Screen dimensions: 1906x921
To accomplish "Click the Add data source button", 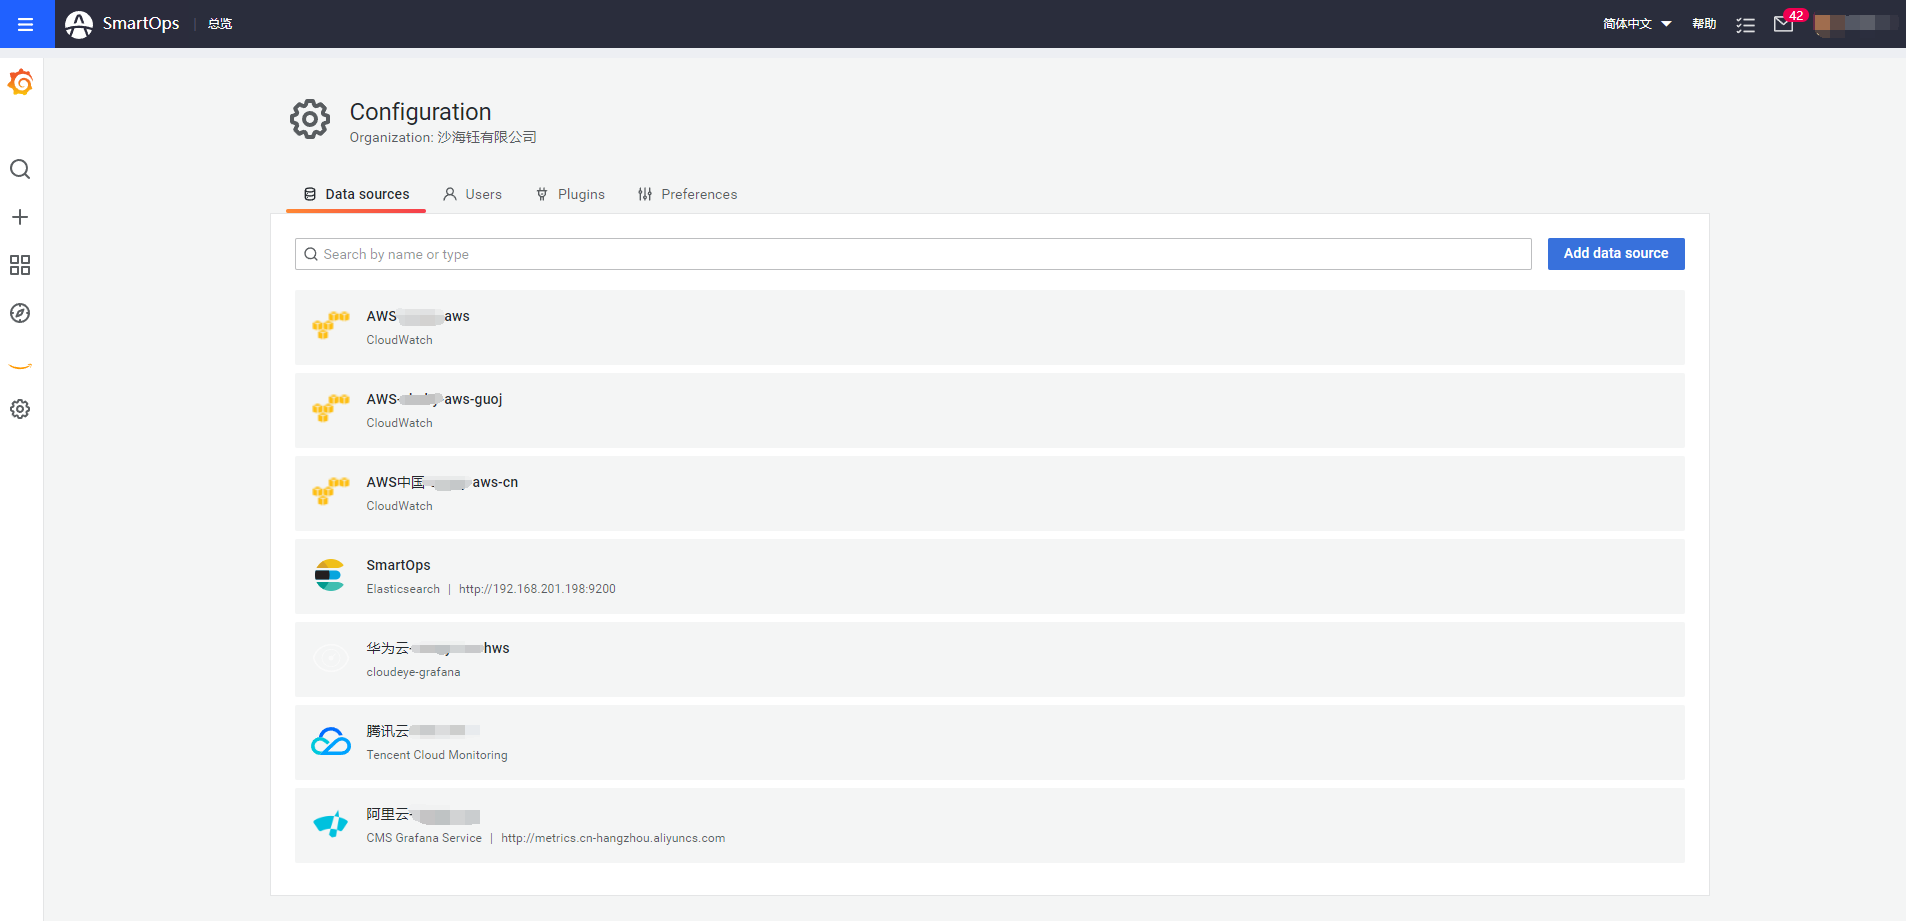I will tap(1616, 254).
